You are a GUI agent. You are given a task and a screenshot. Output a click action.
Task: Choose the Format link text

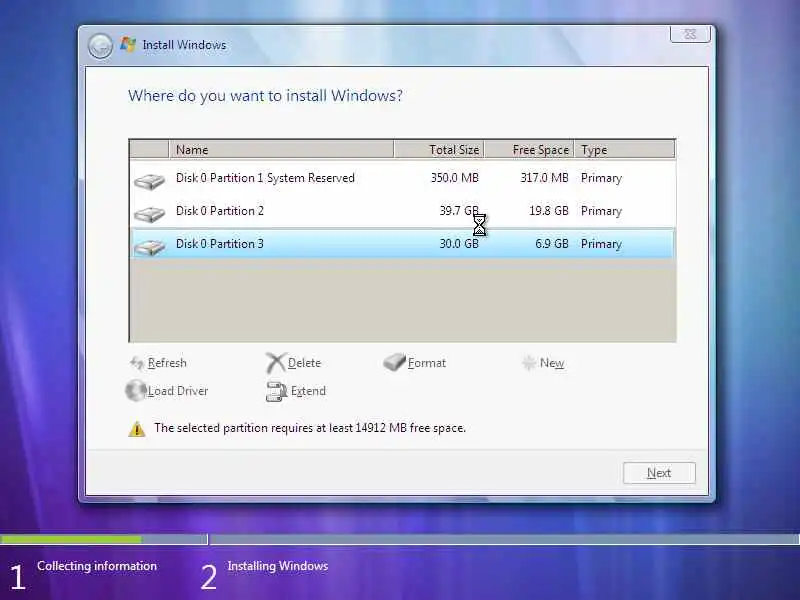click(427, 363)
